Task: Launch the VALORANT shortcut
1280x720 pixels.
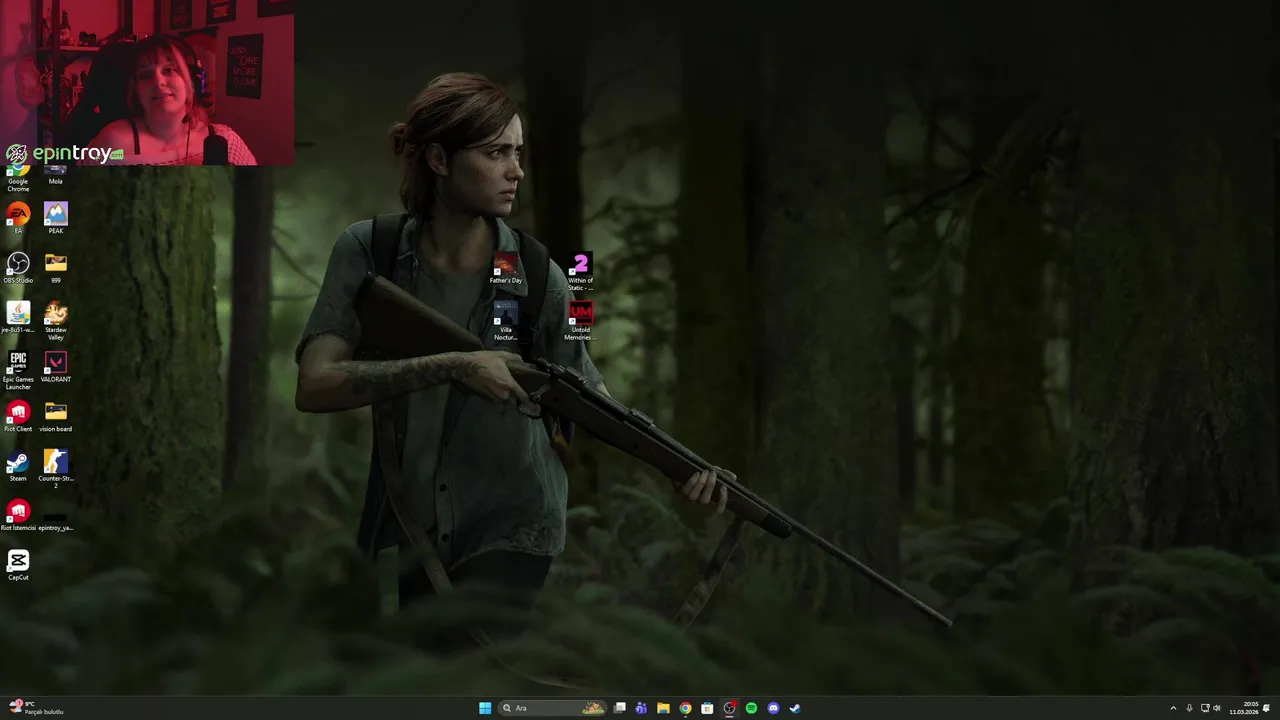Action: tap(56, 366)
